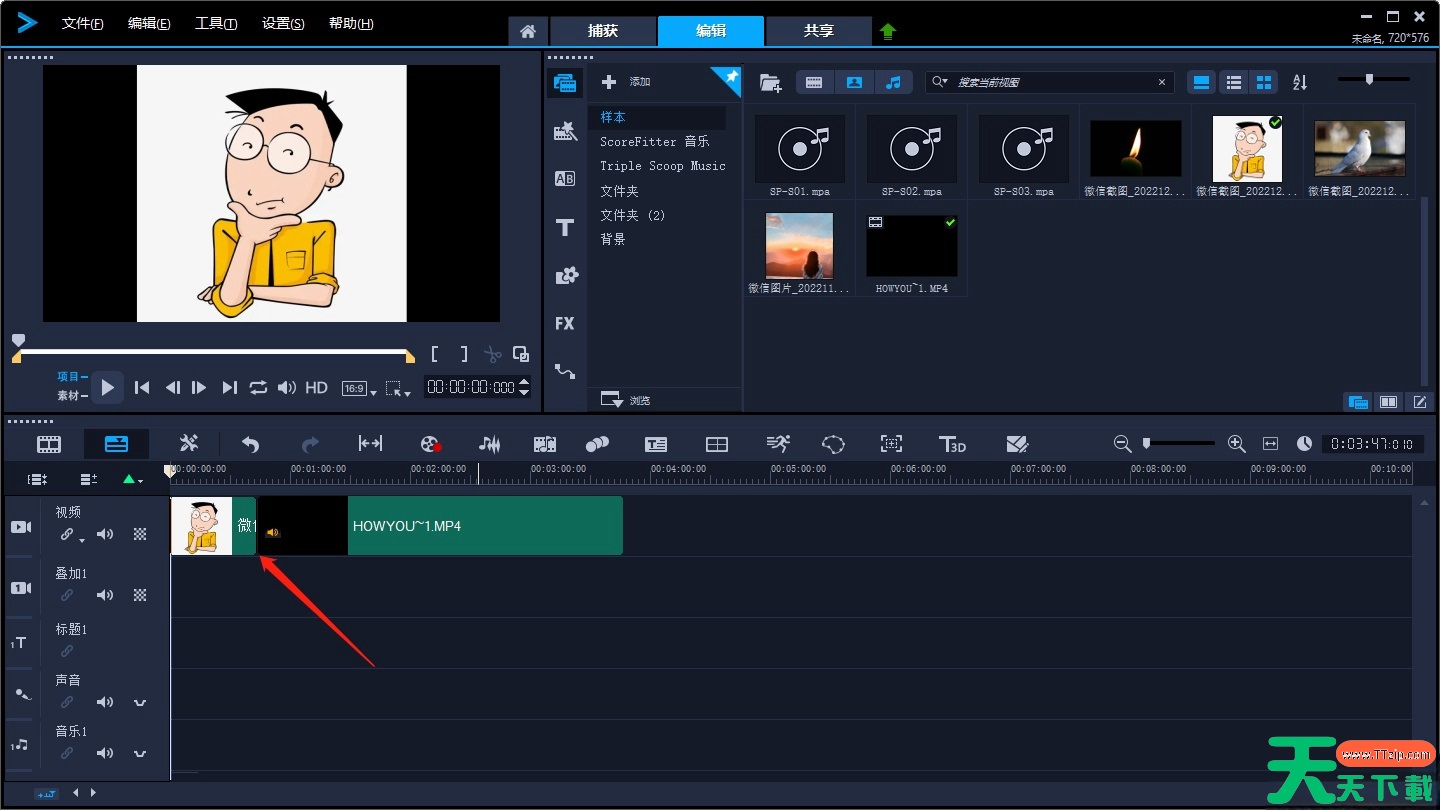Open Auto Music tool icon
The image size is (1440, 810).
point(544,444)
